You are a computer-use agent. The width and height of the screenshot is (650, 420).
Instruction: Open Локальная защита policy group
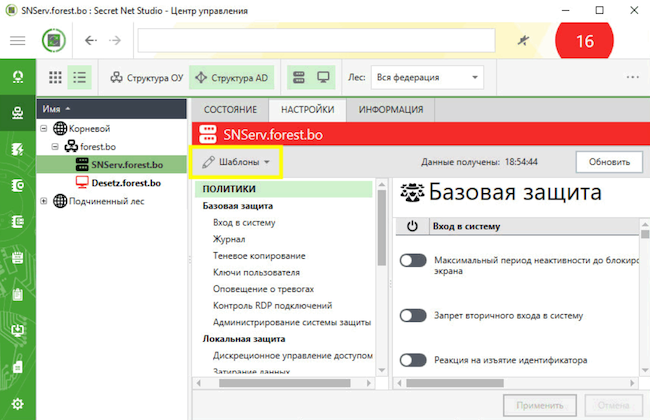pyautogui.click(x=244, y=339)
